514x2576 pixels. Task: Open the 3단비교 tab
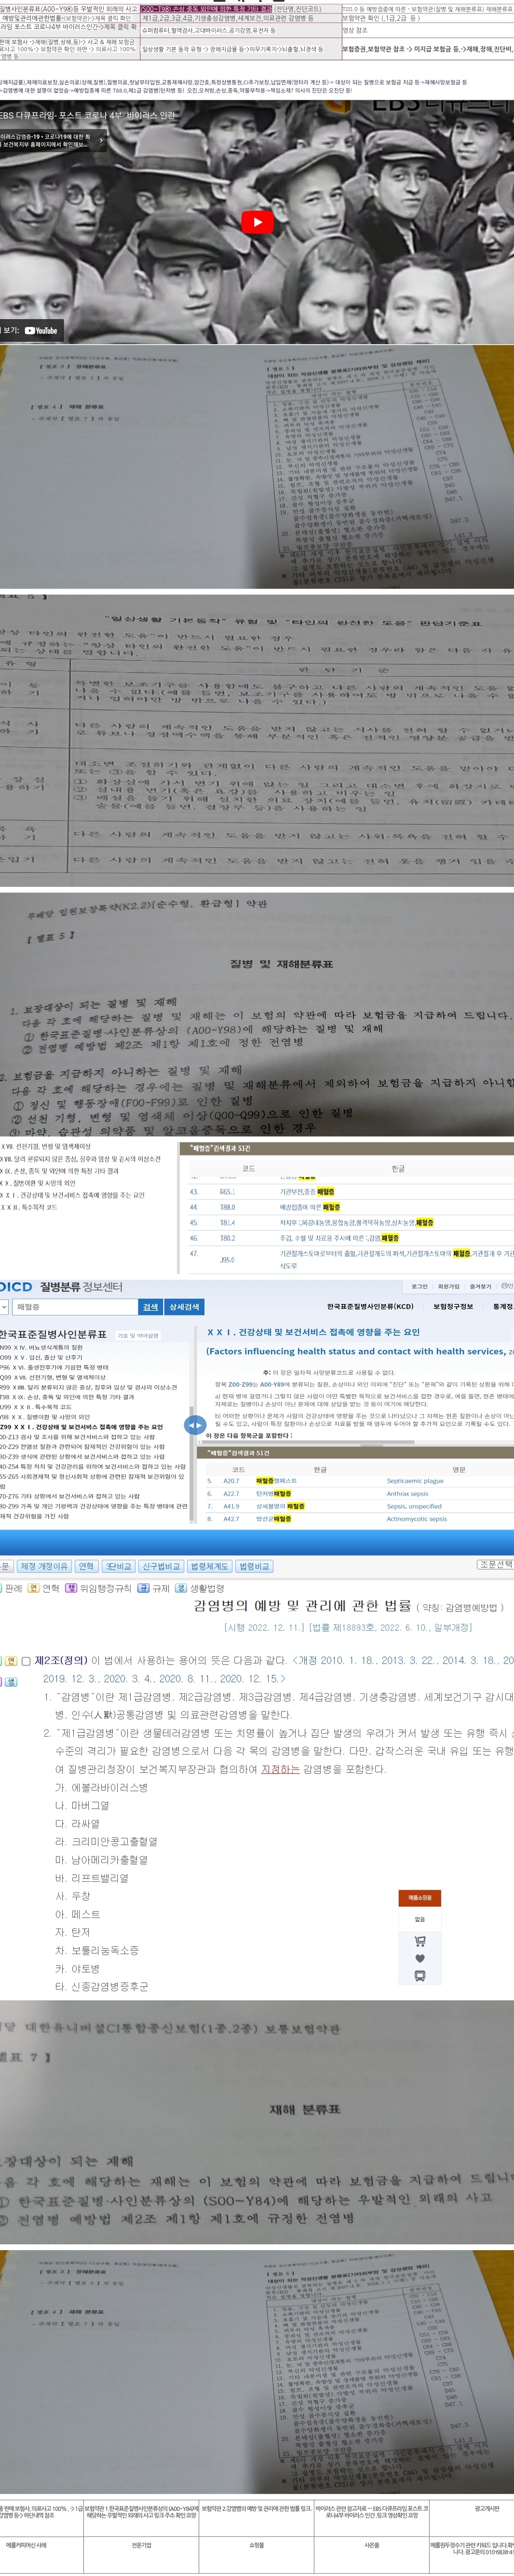[x=119, y=1566]
